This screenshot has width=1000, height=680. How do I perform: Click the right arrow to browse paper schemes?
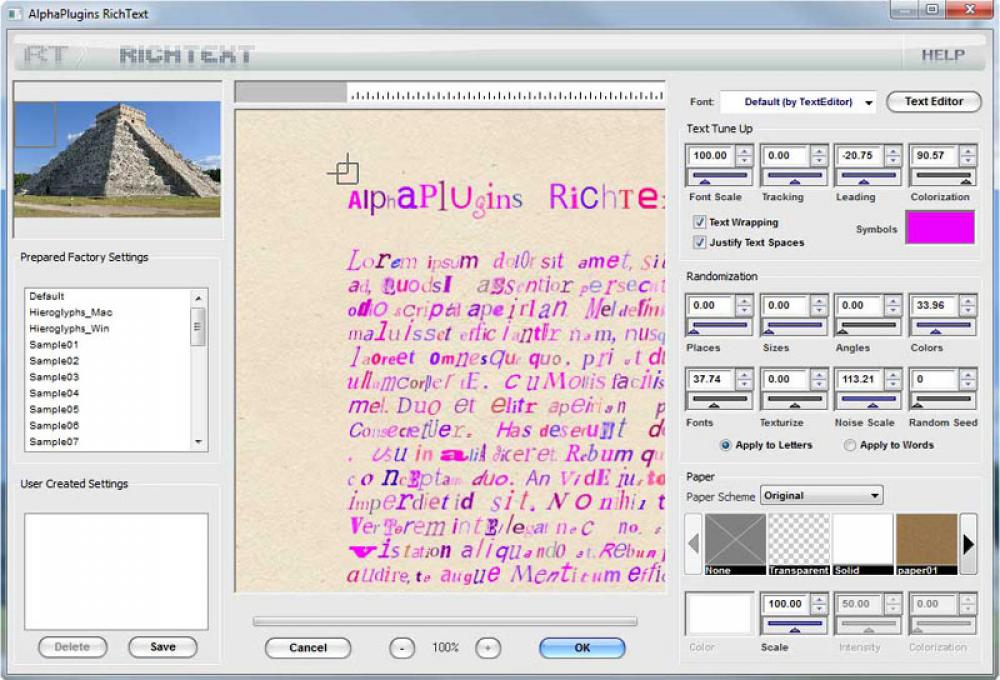[x=968, y=541]
